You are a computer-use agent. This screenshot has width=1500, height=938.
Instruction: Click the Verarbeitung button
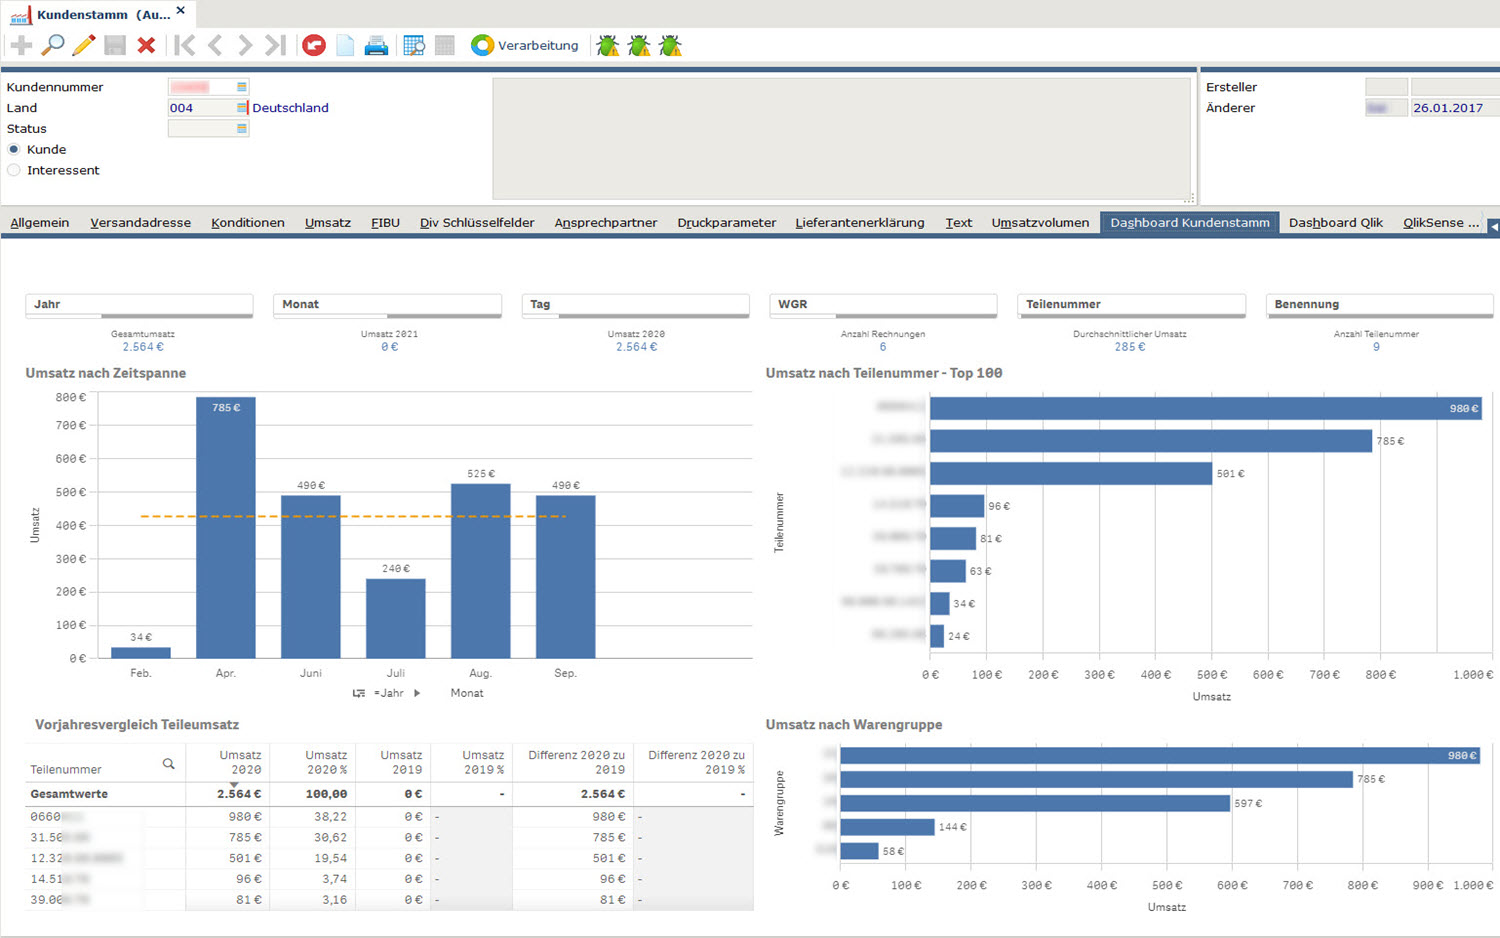pyautogui.click(x=525, y=45)
